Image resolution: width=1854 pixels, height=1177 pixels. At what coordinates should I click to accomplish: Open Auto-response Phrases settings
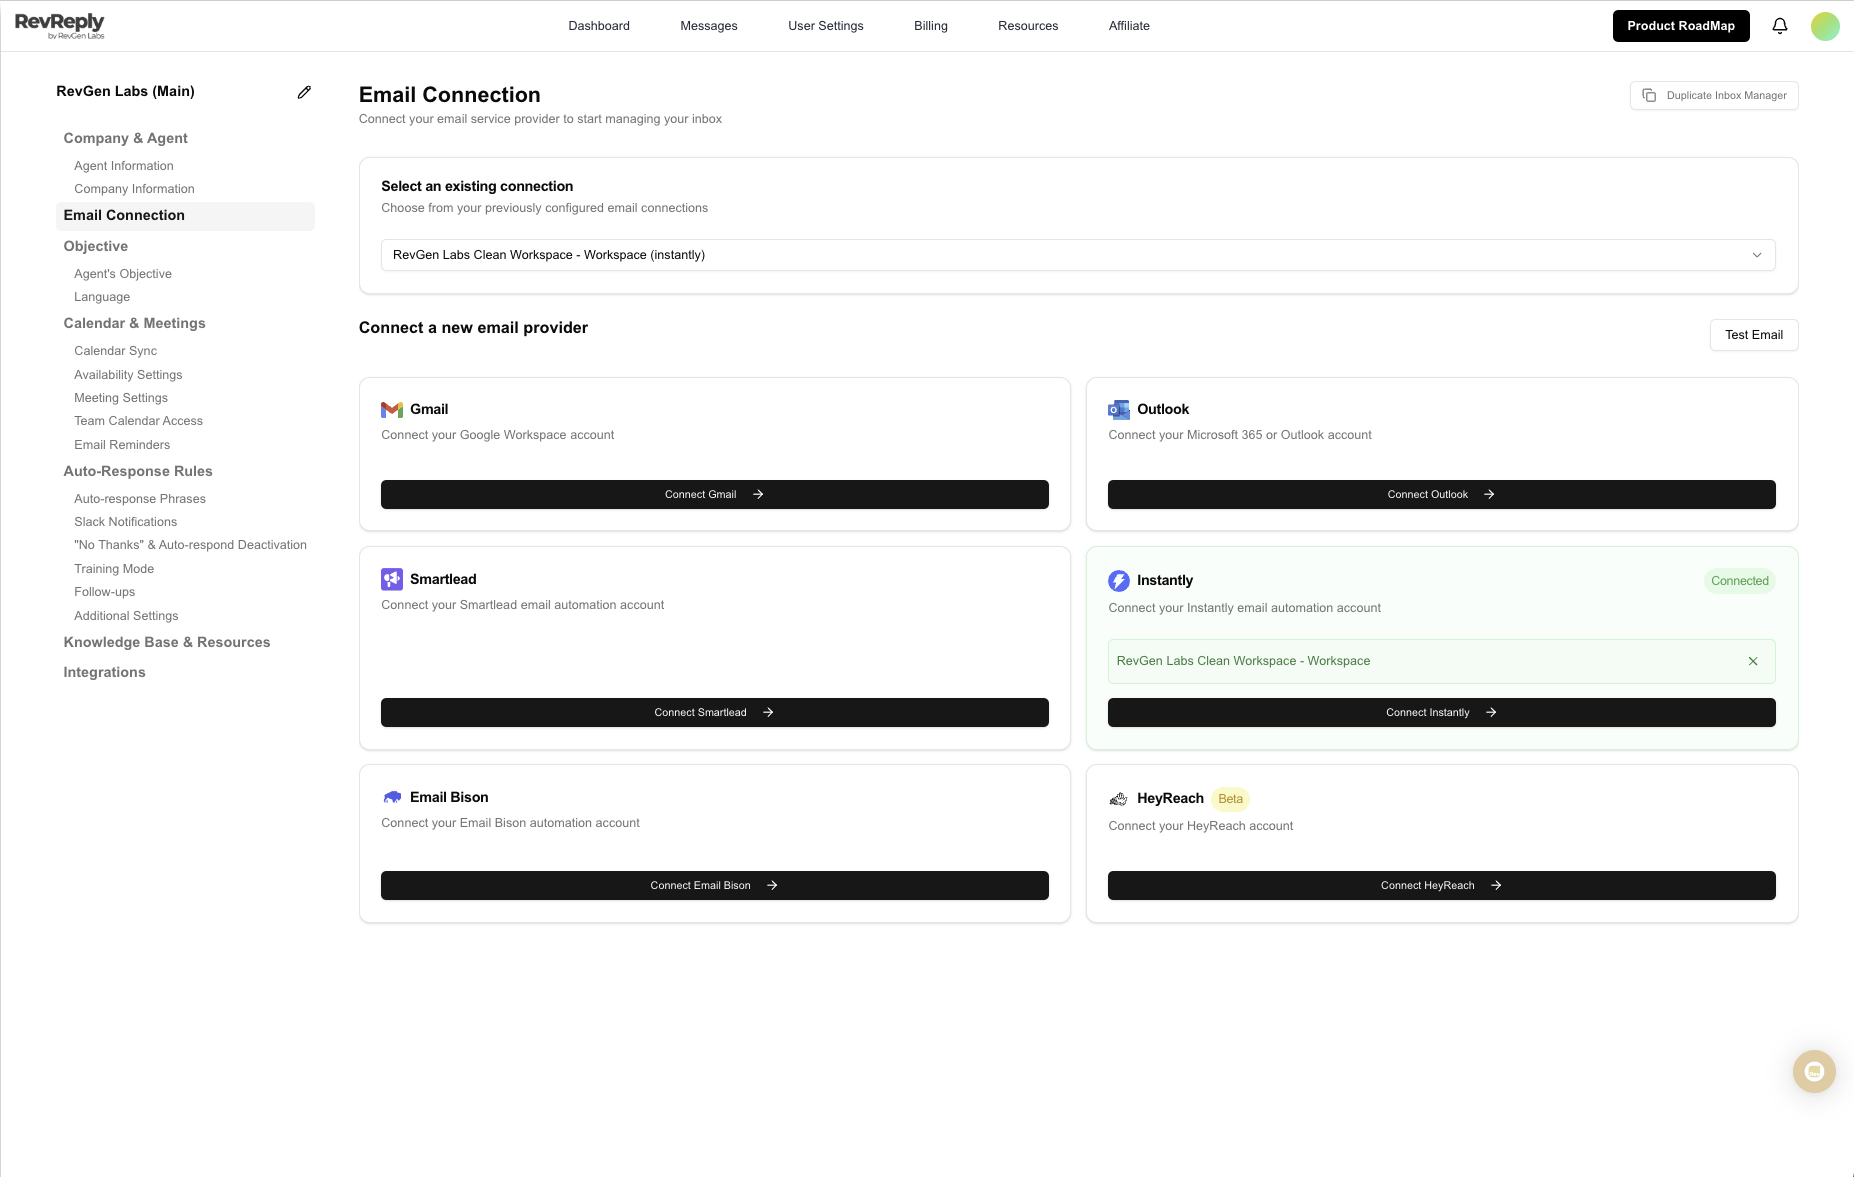pyautogui.click(x=140, y=499)
